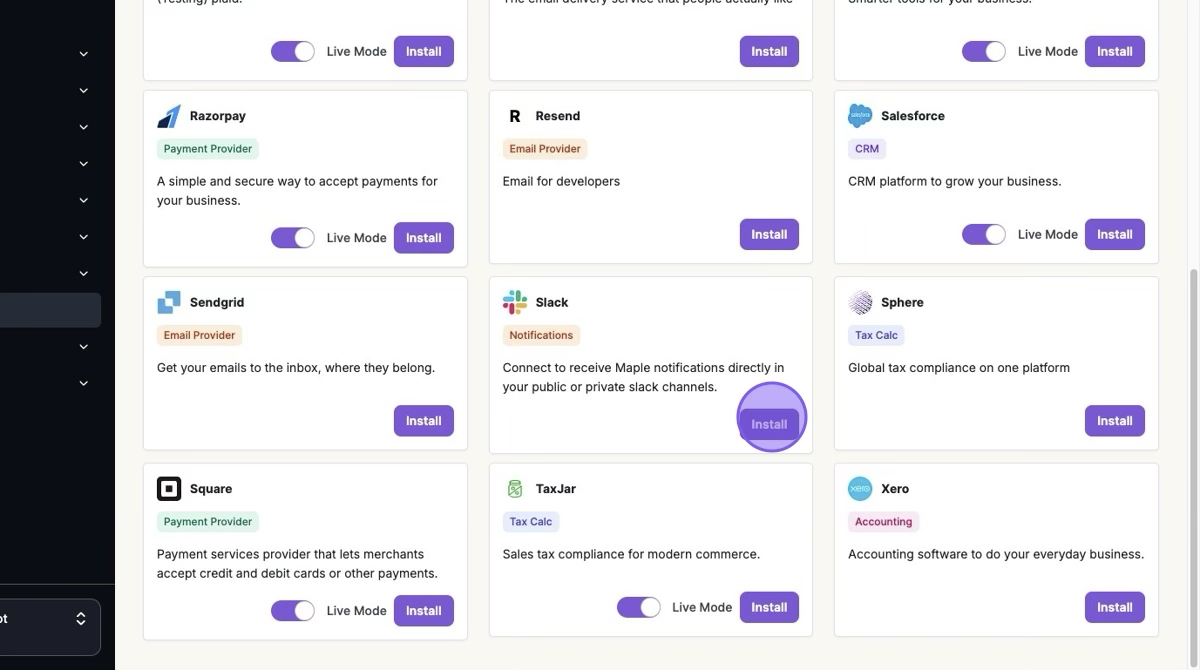Click the Square logo icon

(169, 489)
